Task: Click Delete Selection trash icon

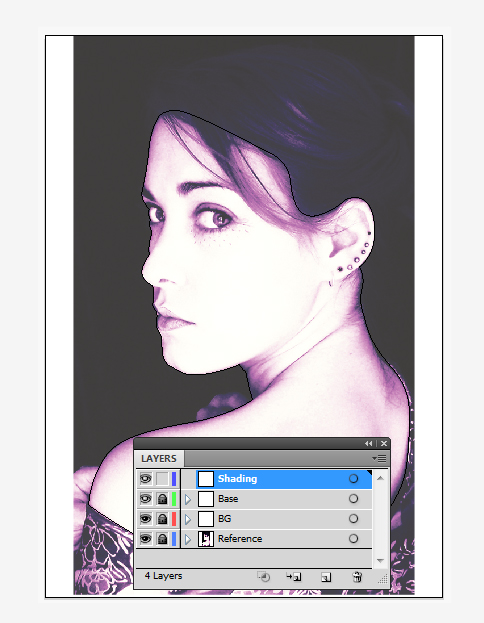Action: [357, 577]
